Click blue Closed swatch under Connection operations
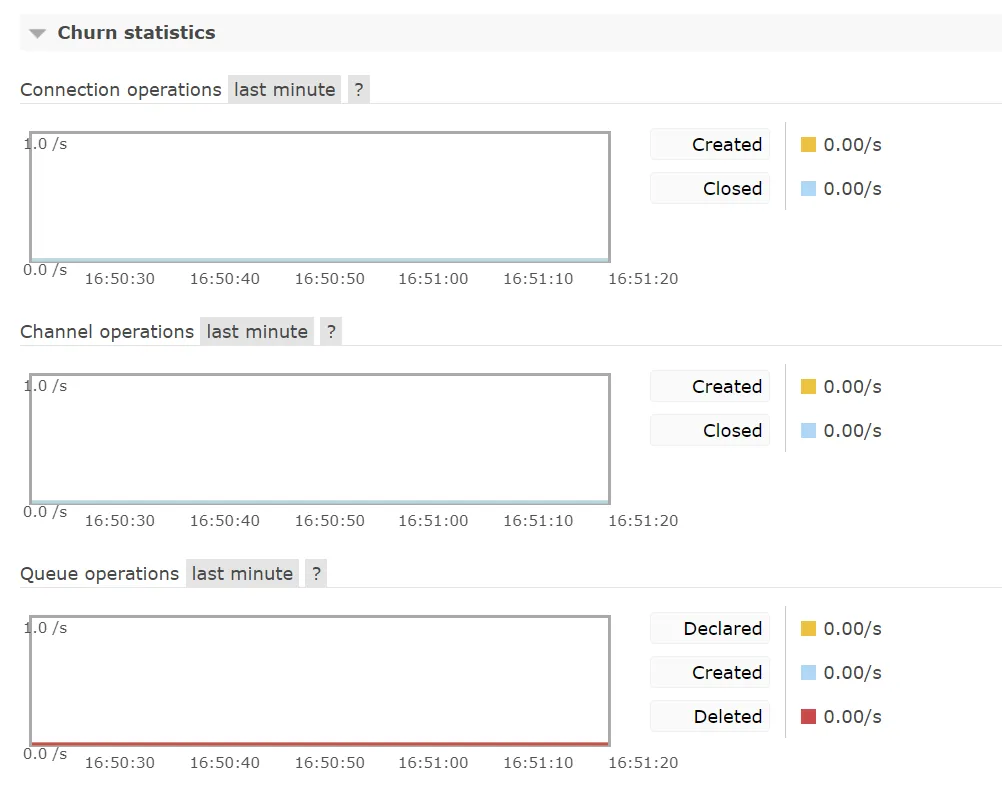 (x=808, y=188)
